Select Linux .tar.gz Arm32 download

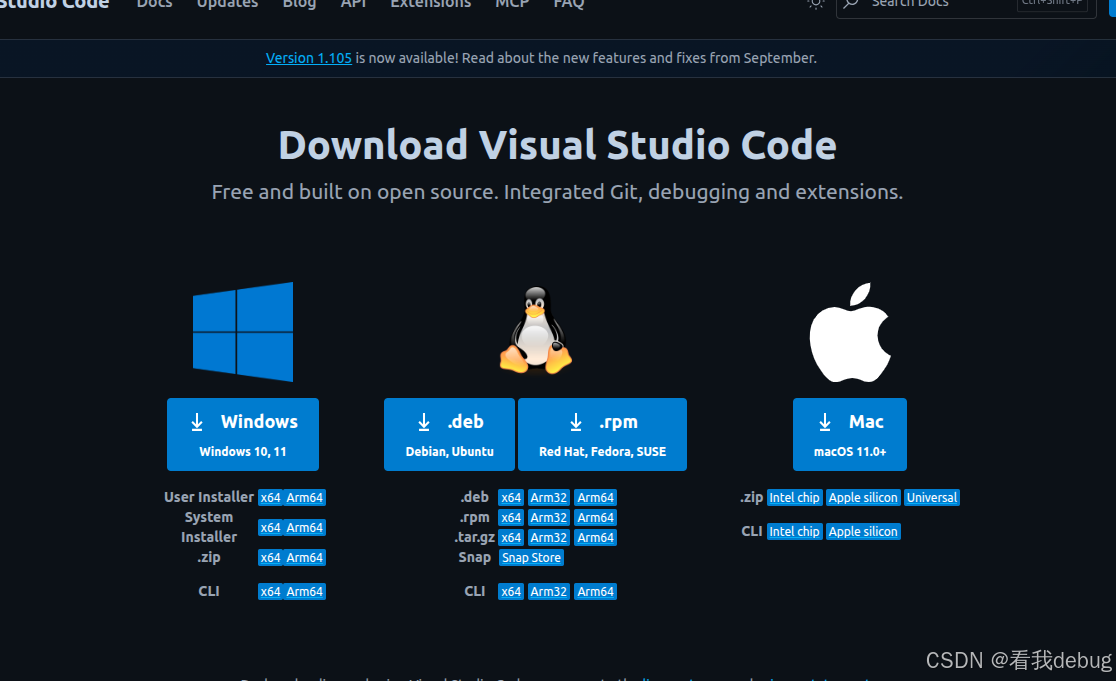(549, 537)
